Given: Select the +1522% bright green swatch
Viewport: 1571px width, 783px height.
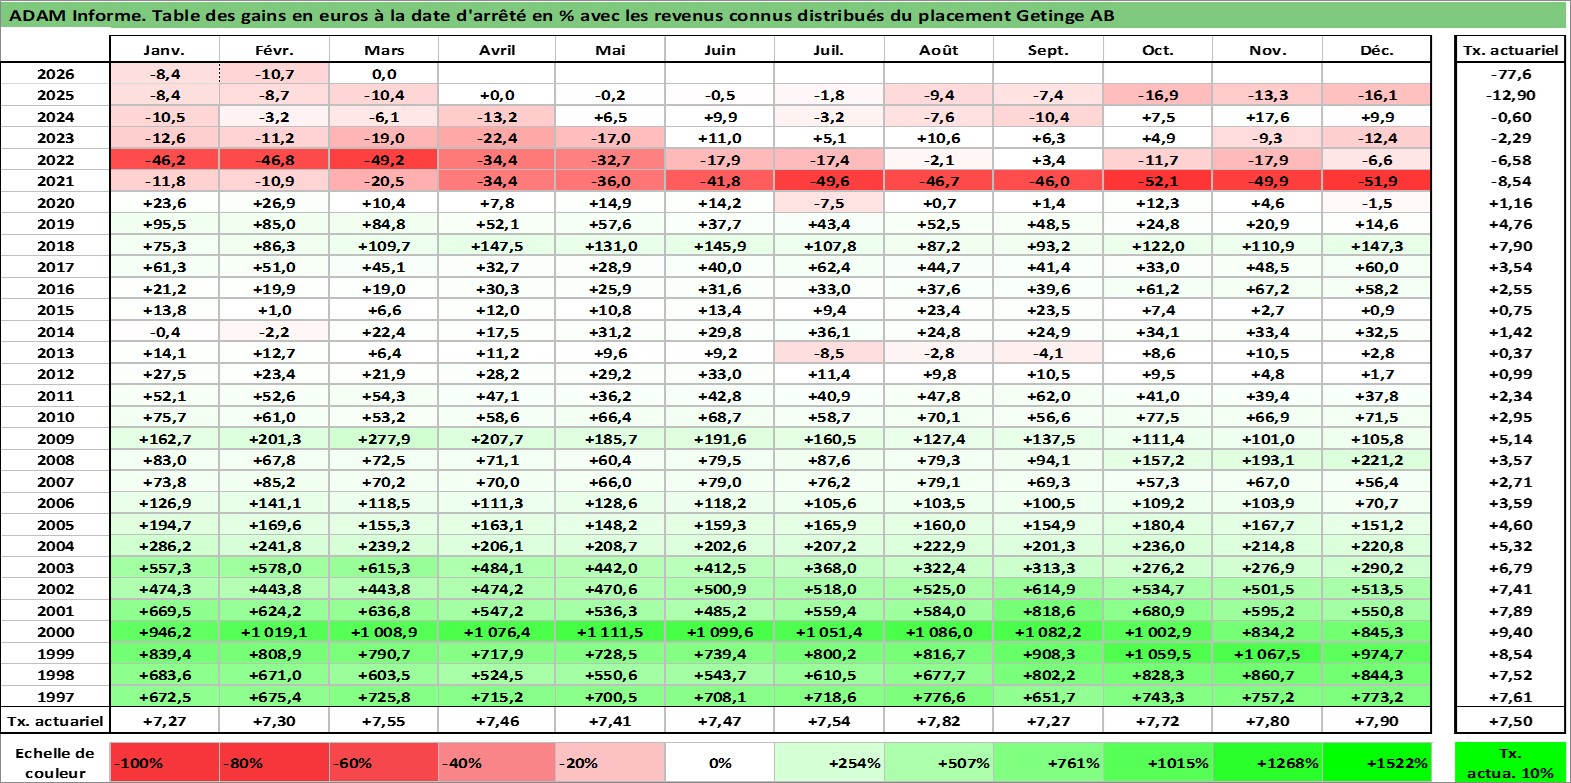Looking at the screenshot, I should click(x=1377, y=763).
